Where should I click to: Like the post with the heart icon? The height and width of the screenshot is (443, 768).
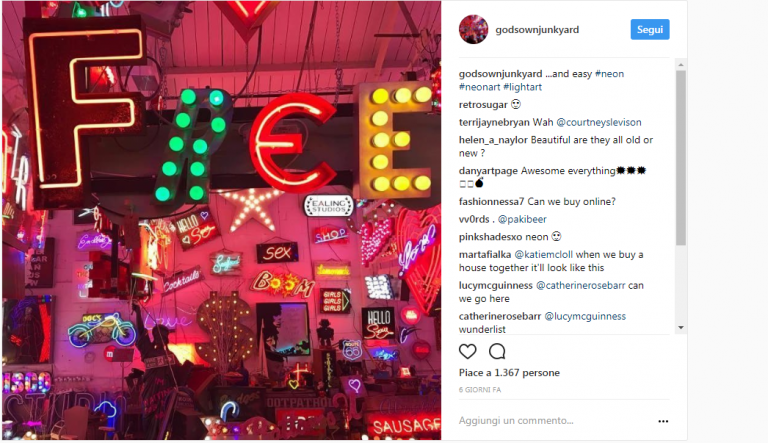[x=467, y=351]
